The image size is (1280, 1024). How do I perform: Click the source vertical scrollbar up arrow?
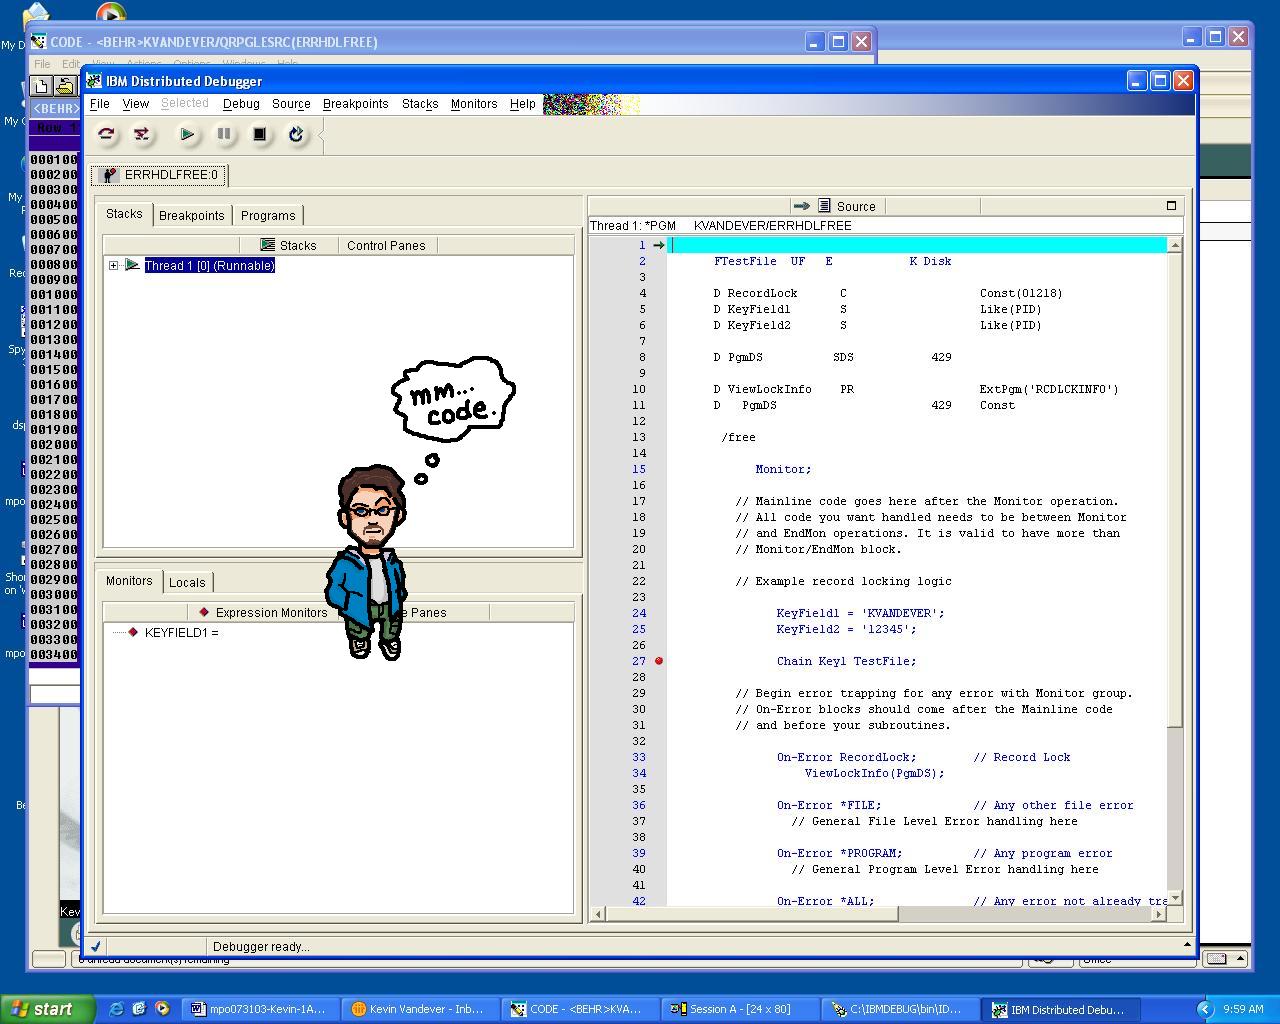pyautogui.click(x=1175, y=245)
